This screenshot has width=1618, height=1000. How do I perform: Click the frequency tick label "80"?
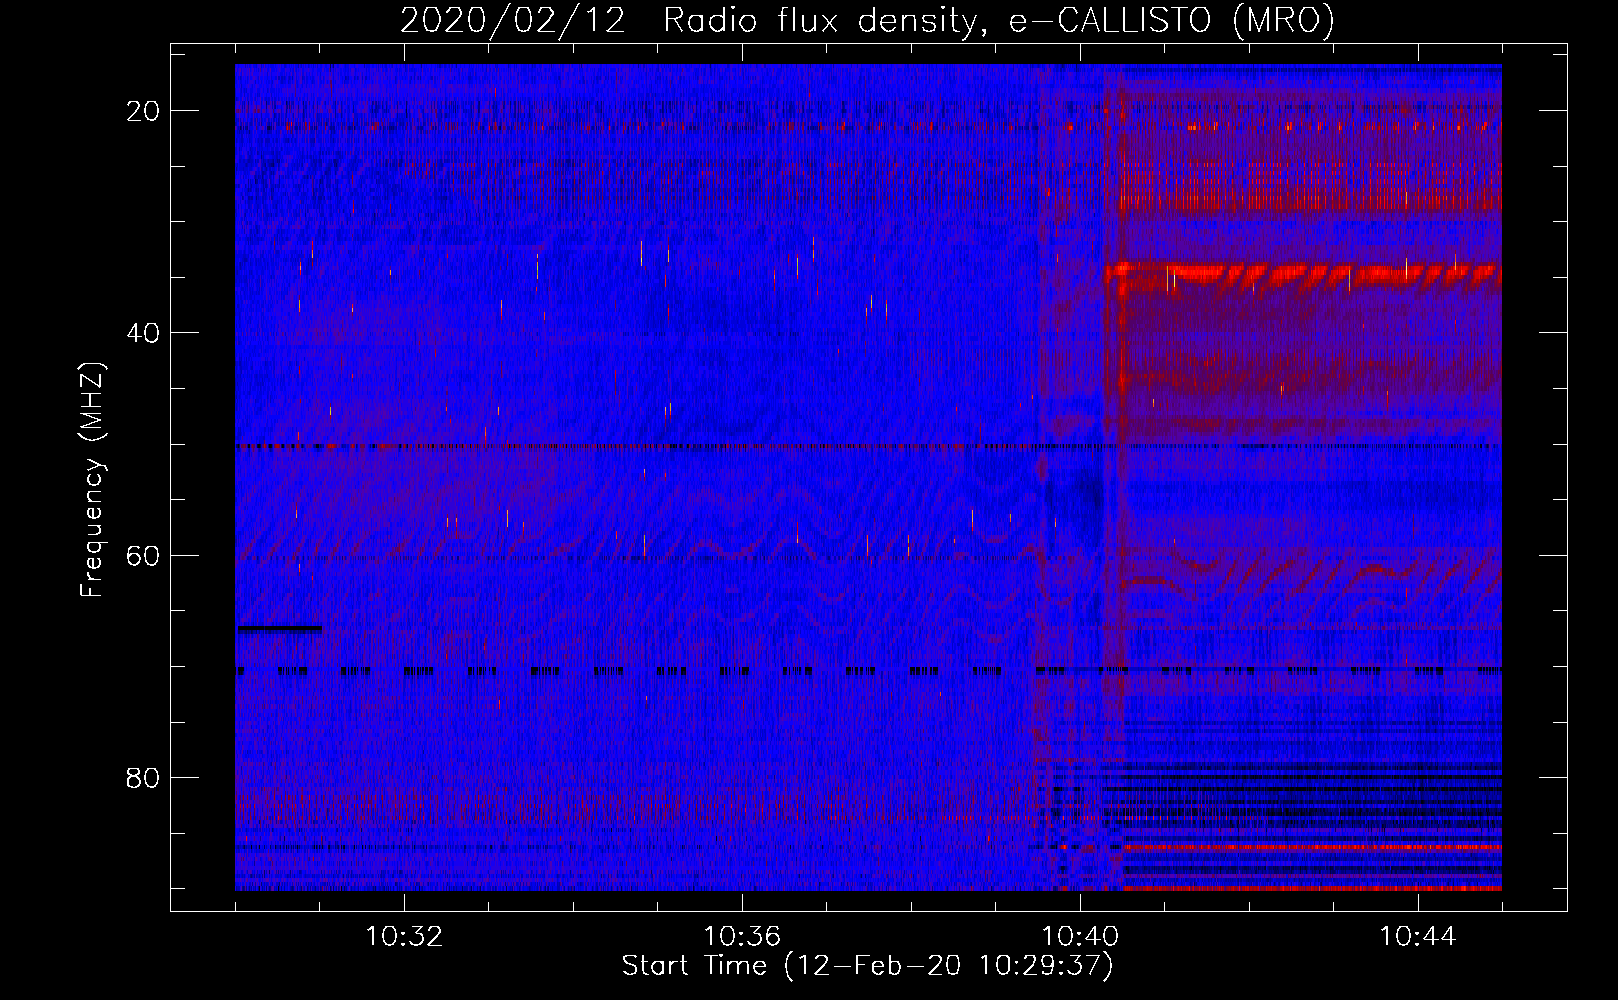[143, 777]
